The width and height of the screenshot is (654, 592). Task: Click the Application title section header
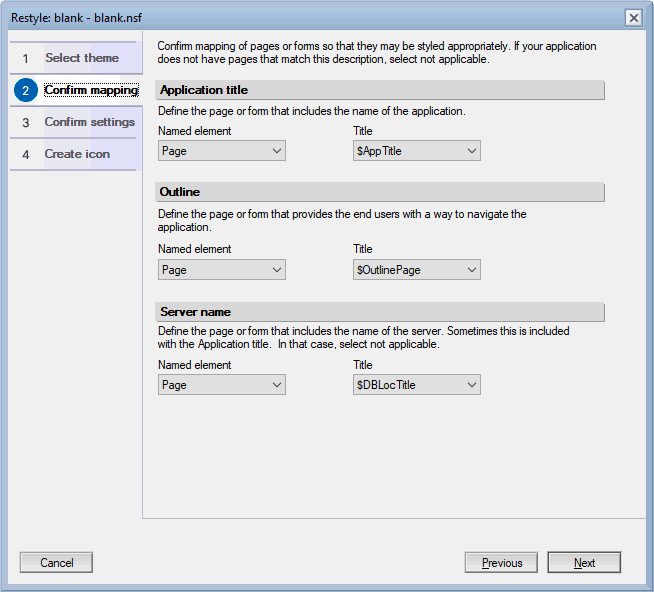click(x=380, y=90)
